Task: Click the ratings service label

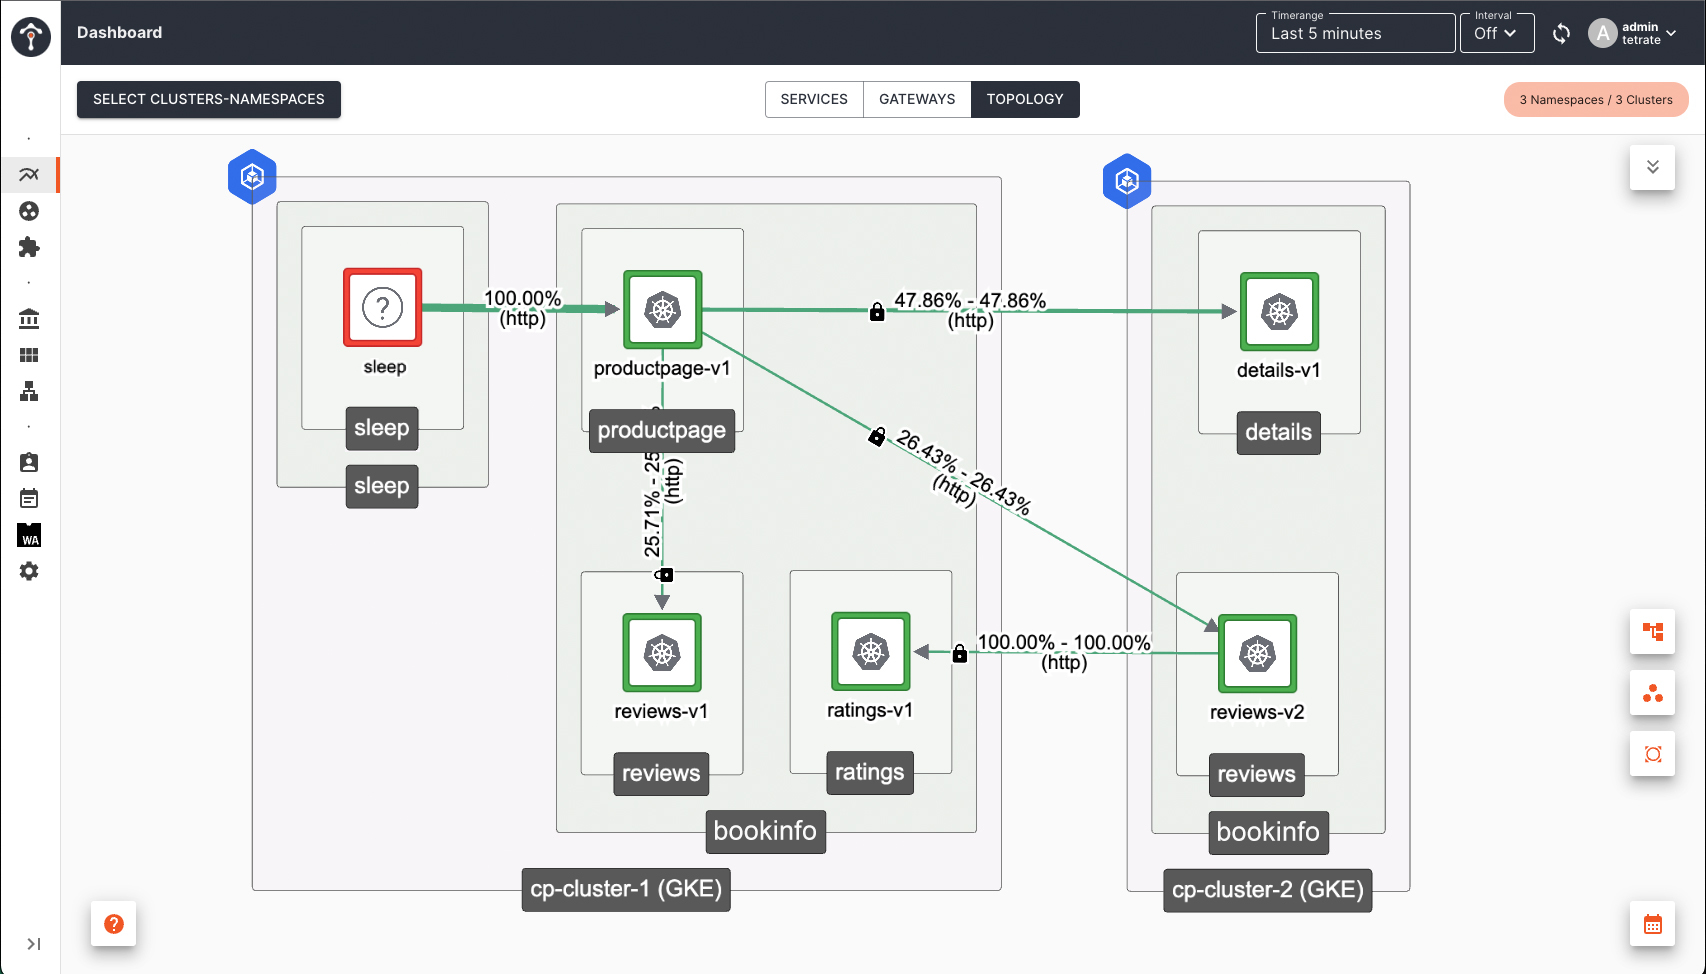Action: (x=870, y=773)
